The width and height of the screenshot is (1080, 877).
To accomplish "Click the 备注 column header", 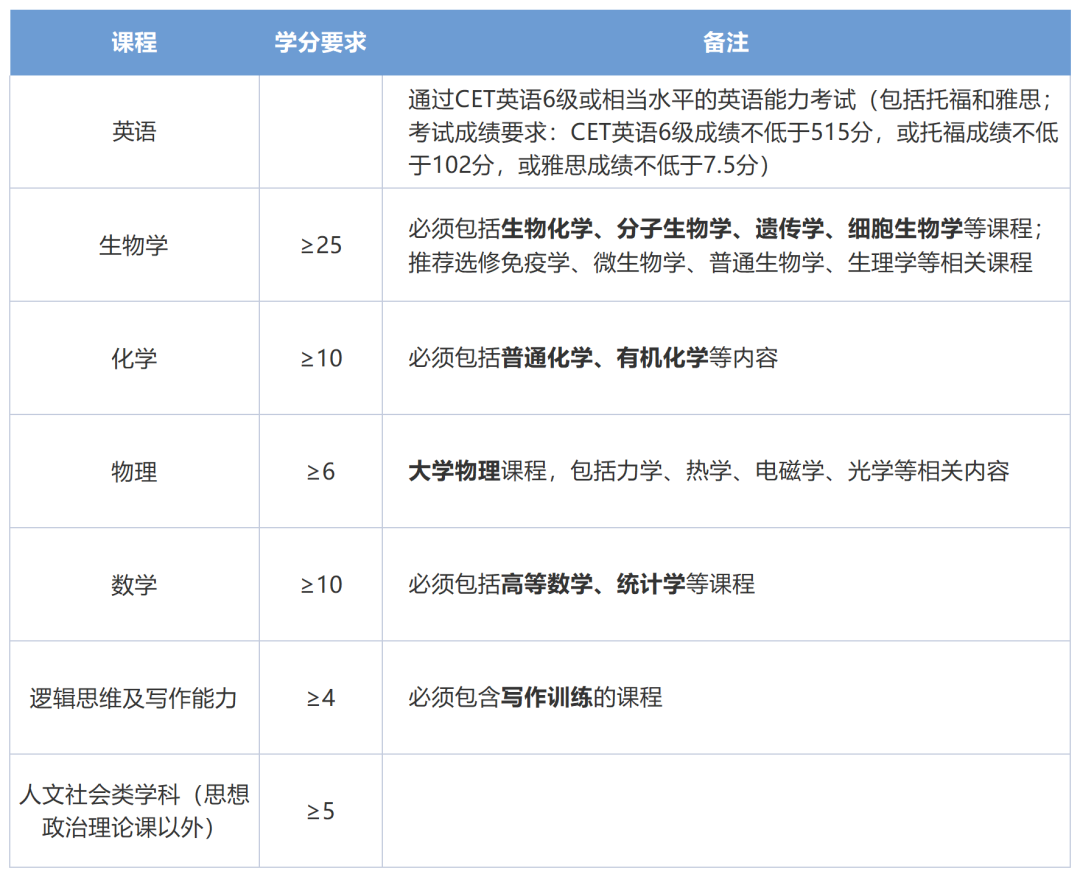I will (x=725, y=43).
